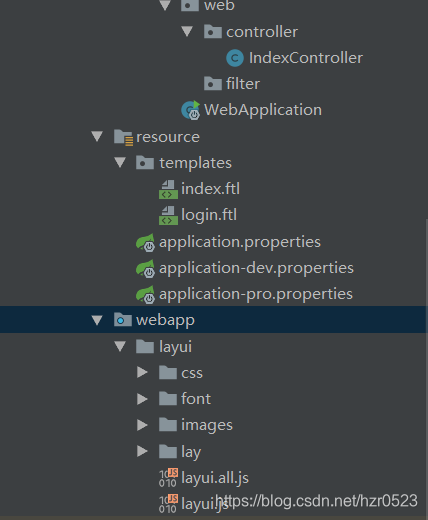
Task: Expand the lay folder arrow
Action: (x=142, y=451)
